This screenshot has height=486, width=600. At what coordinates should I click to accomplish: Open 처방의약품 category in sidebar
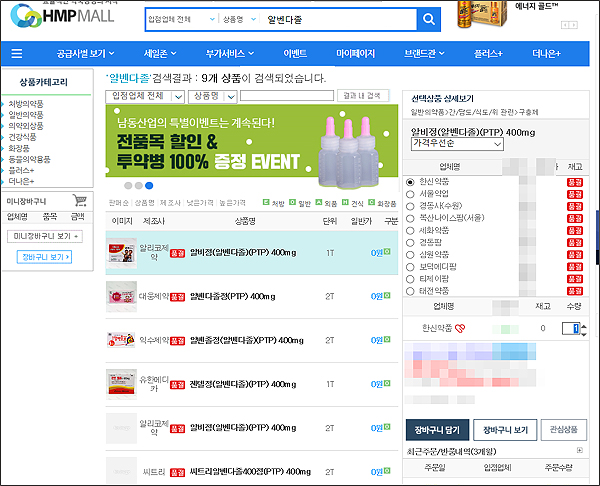point(26,104)
